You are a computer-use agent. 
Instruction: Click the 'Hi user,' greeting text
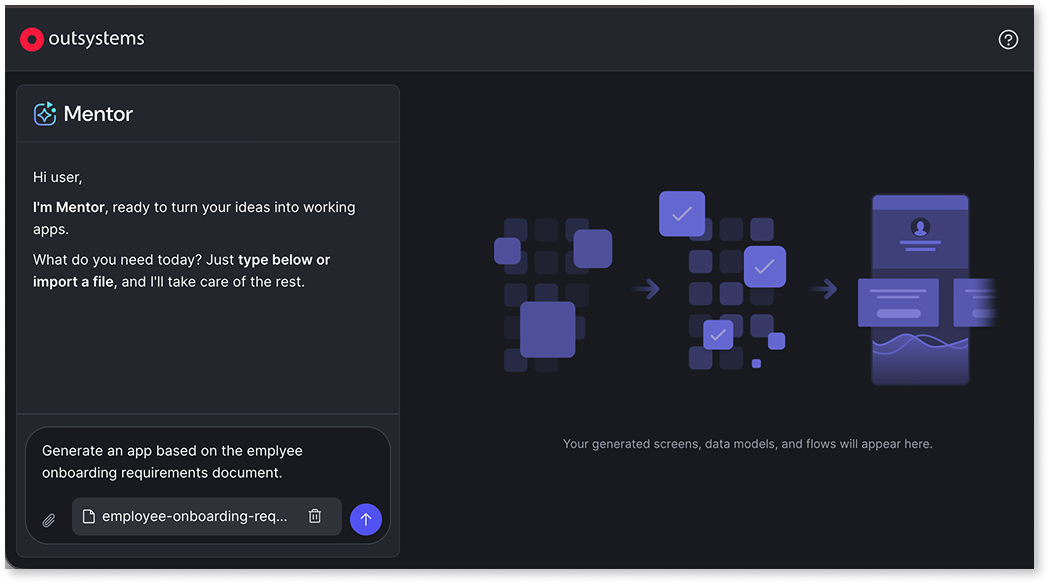point(58,177)
